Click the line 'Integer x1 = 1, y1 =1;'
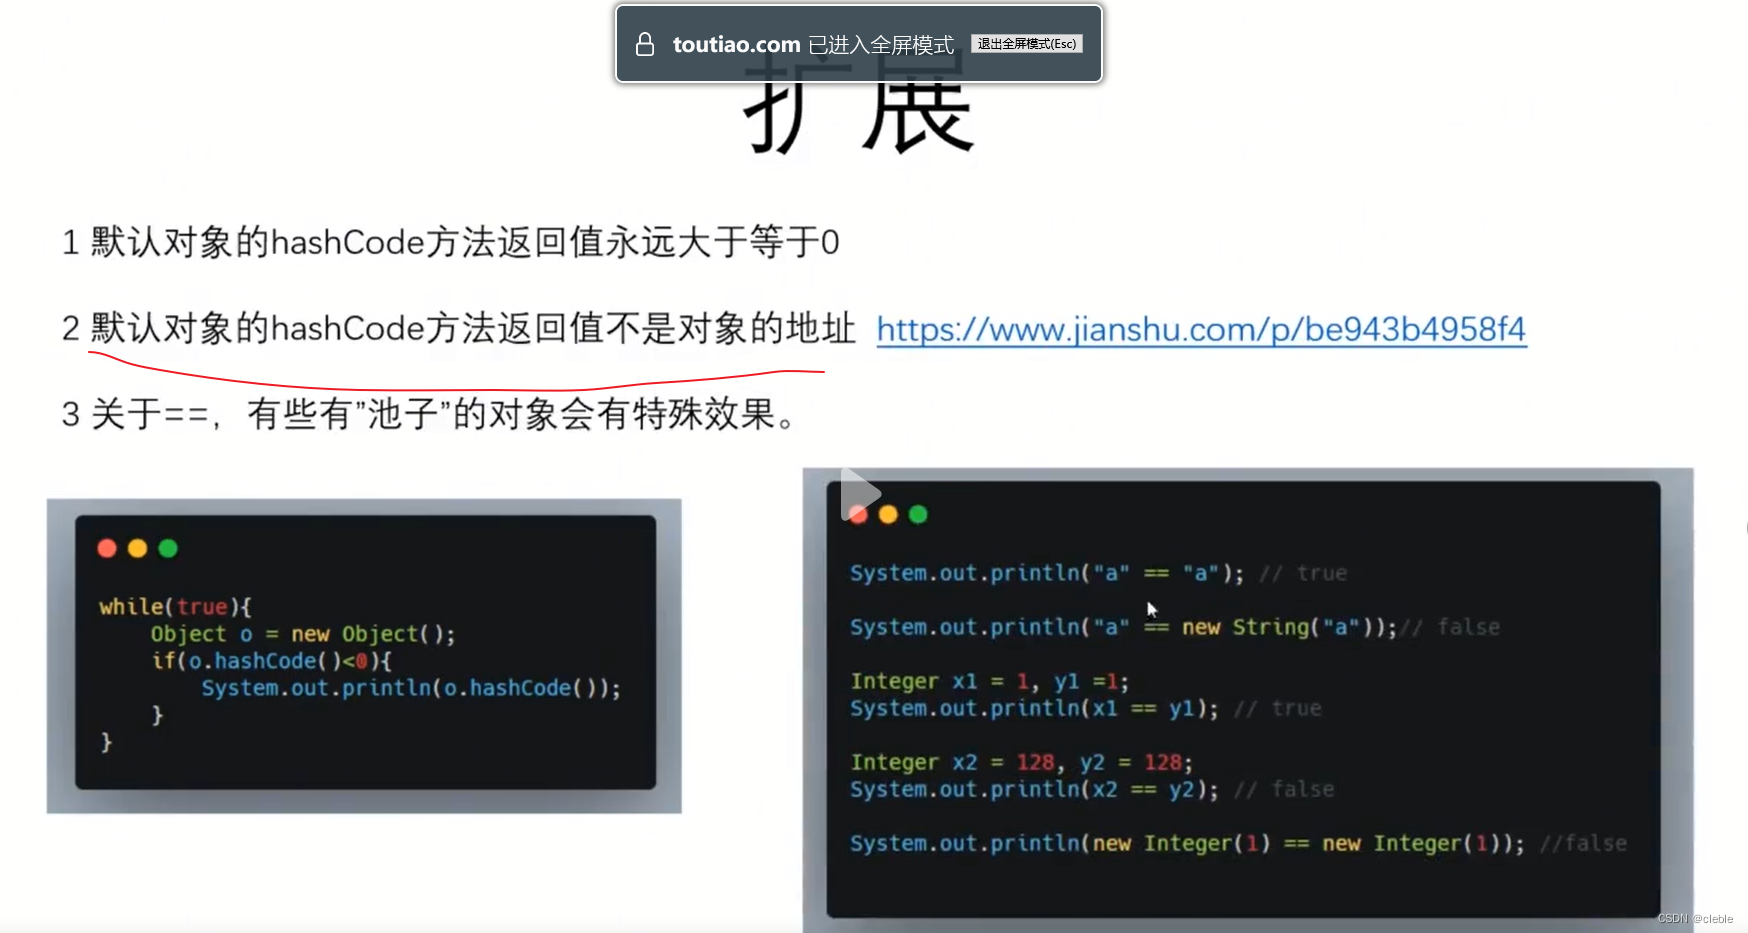This screenshot has width=1748, height=933. click(x=989, y=681)
